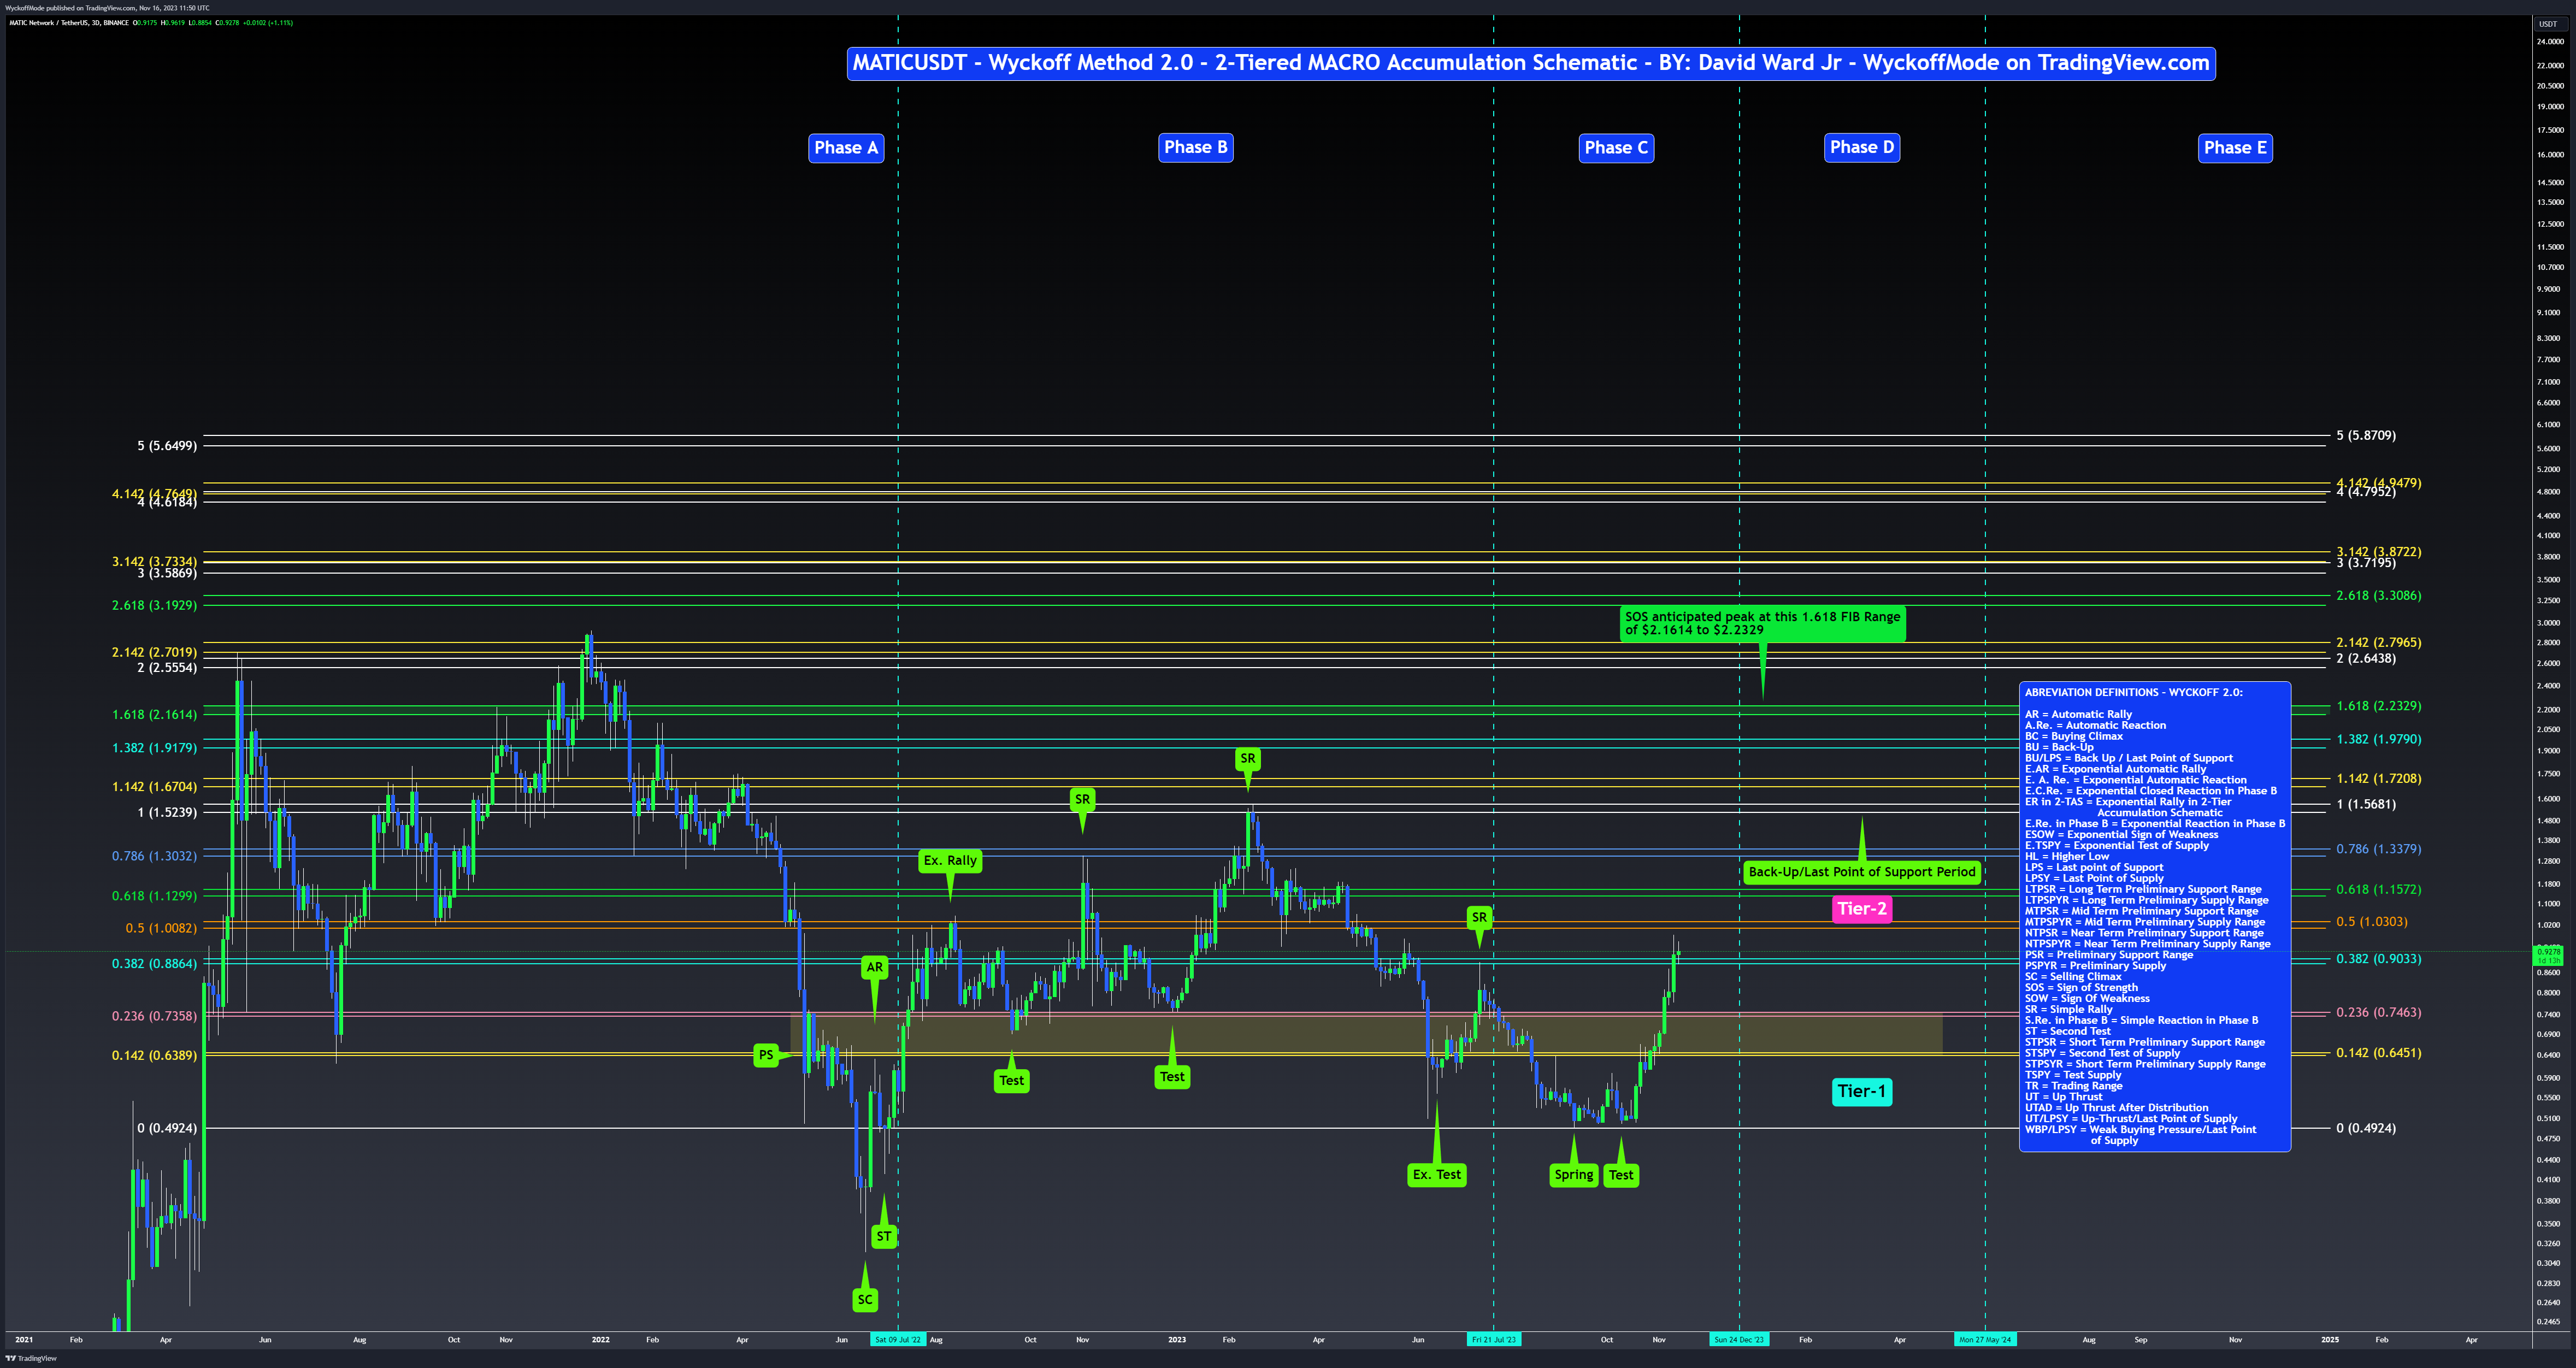Click the Sun 24 Dec '23 date marker
The width and height of the screenshot is (2576, 1368).
point(1739,1339)
